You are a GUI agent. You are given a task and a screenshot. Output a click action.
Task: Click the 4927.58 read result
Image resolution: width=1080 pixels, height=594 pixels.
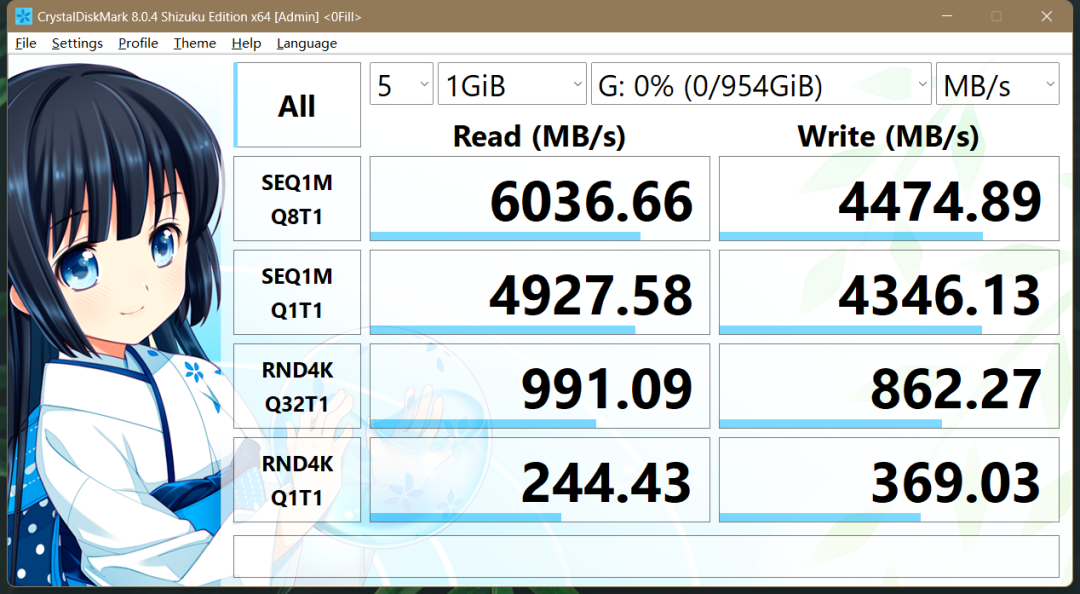[x=539, y=292]
